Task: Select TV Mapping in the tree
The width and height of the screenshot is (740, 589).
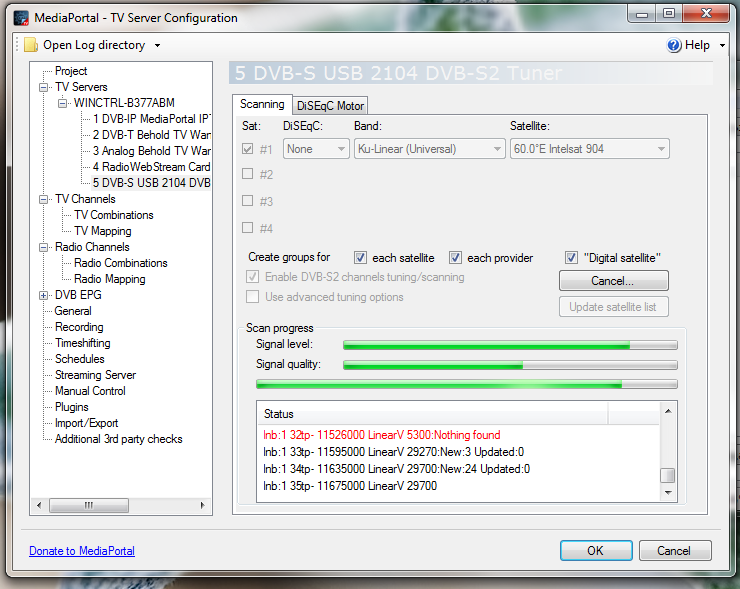Action: pos(103,231)
